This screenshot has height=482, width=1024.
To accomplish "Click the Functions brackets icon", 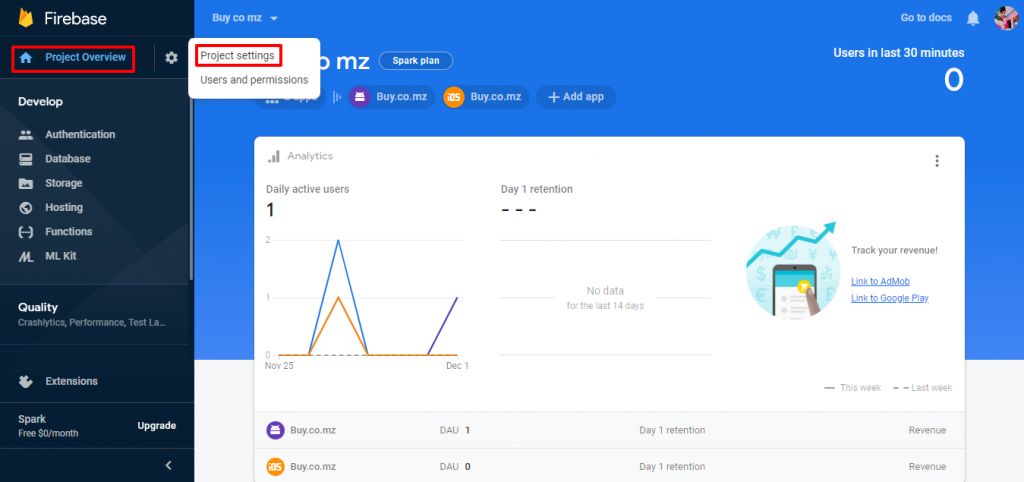I will click(x=26, y=232).
